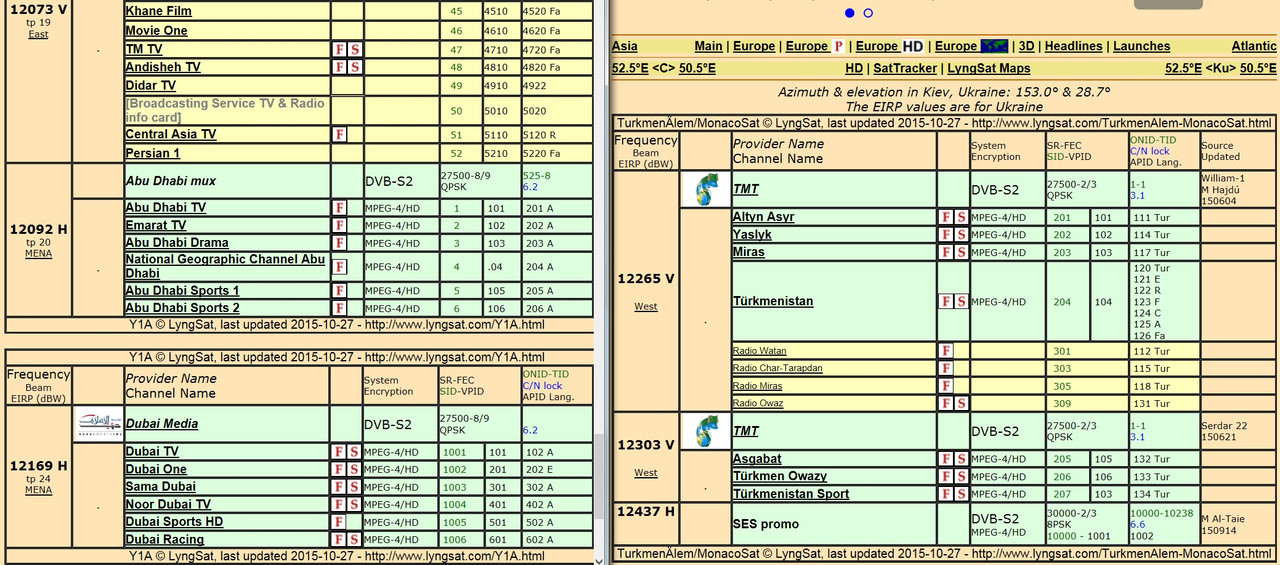This screenshot has width=1280, height=565.
Task: Click the S icon in Sama Dubai row
Action: point(355,487)
